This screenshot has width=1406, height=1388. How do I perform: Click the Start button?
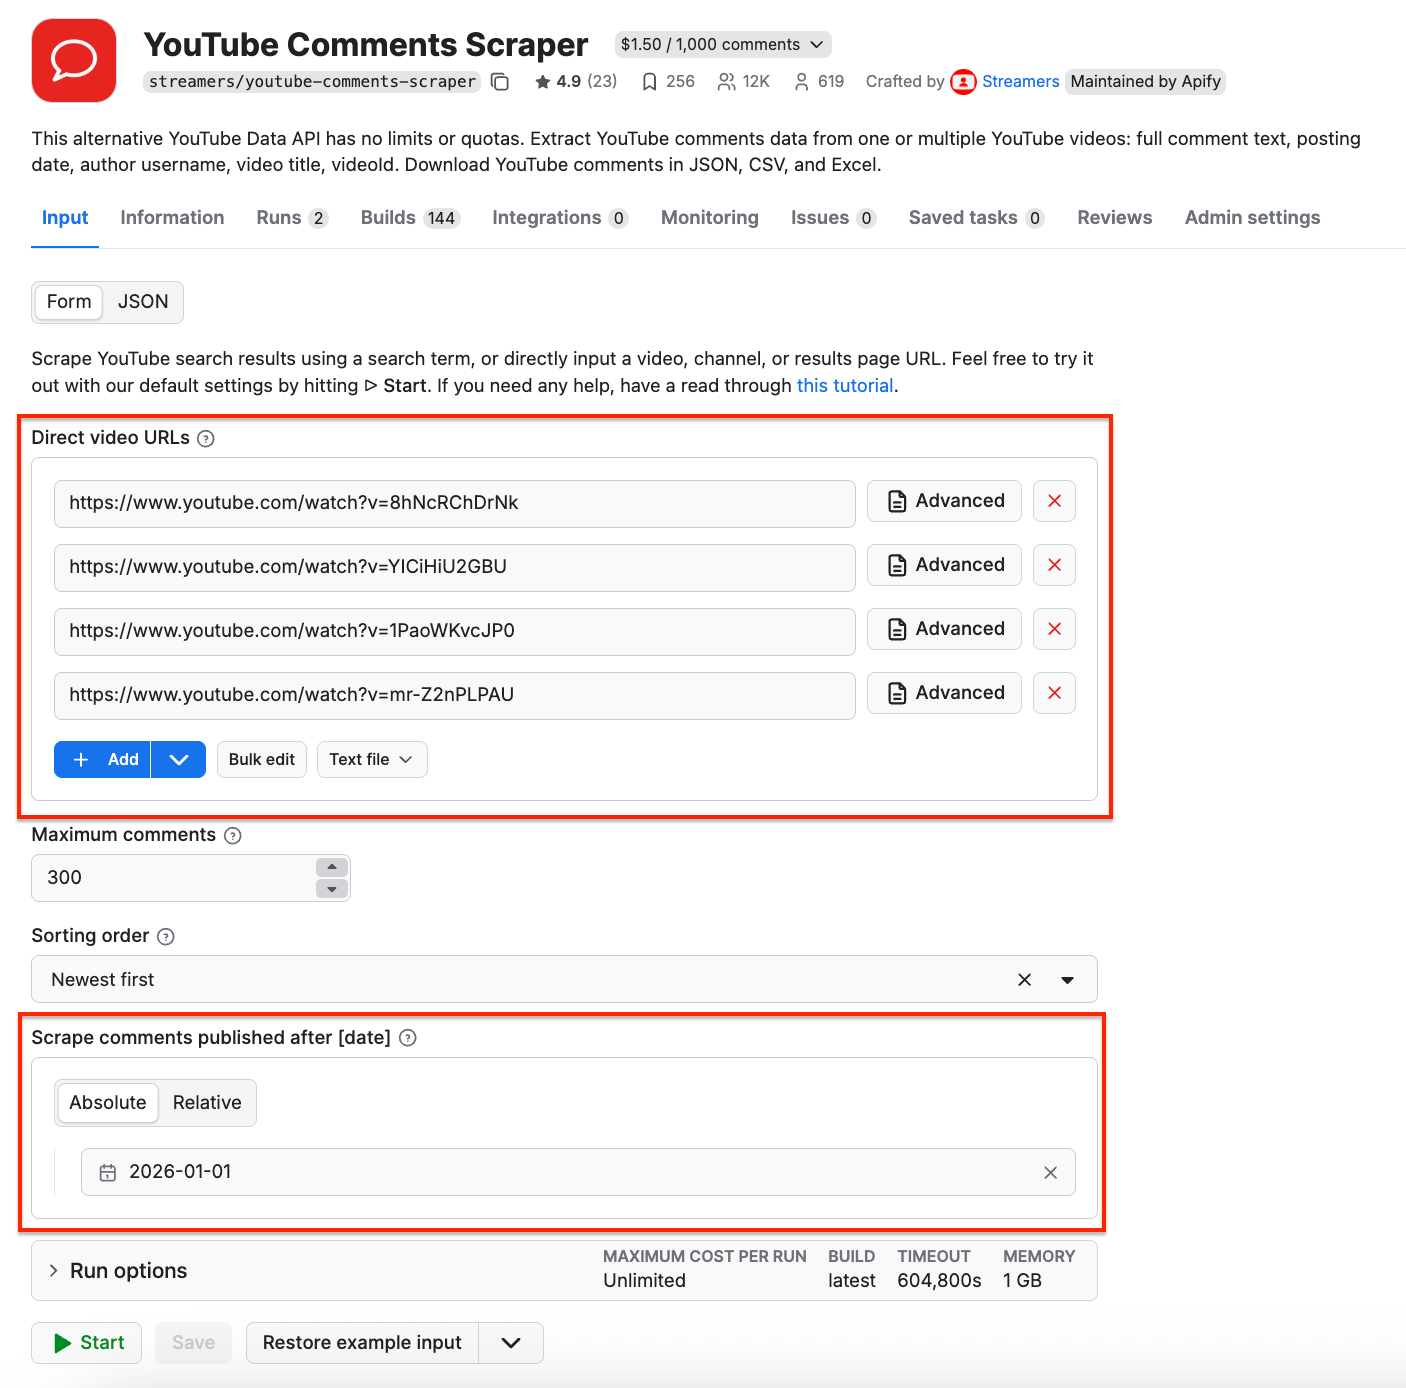click(x=86, y=1343)
